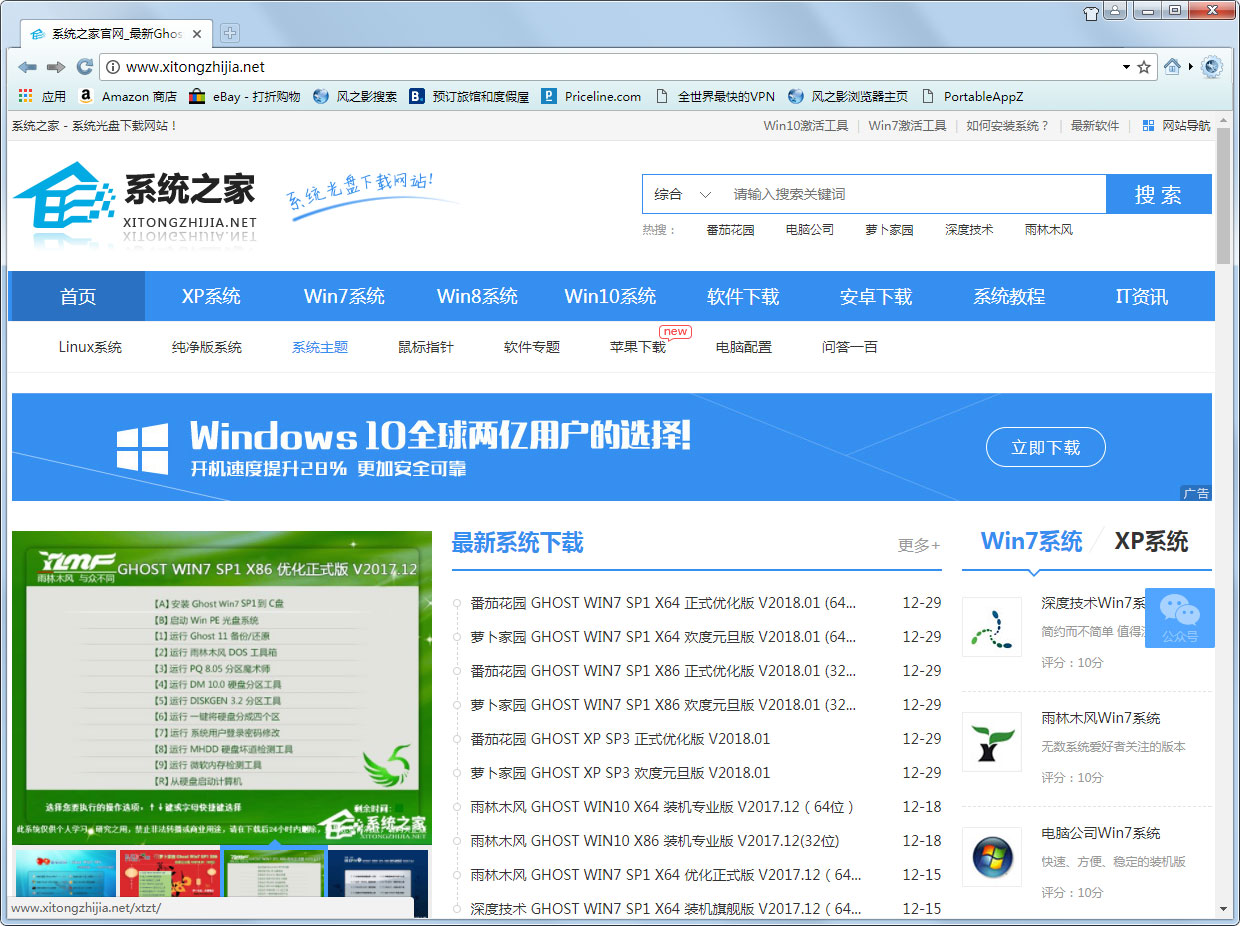Go forward with the forward arrow
Screen dimensions: 1240x926
point(56,67)
